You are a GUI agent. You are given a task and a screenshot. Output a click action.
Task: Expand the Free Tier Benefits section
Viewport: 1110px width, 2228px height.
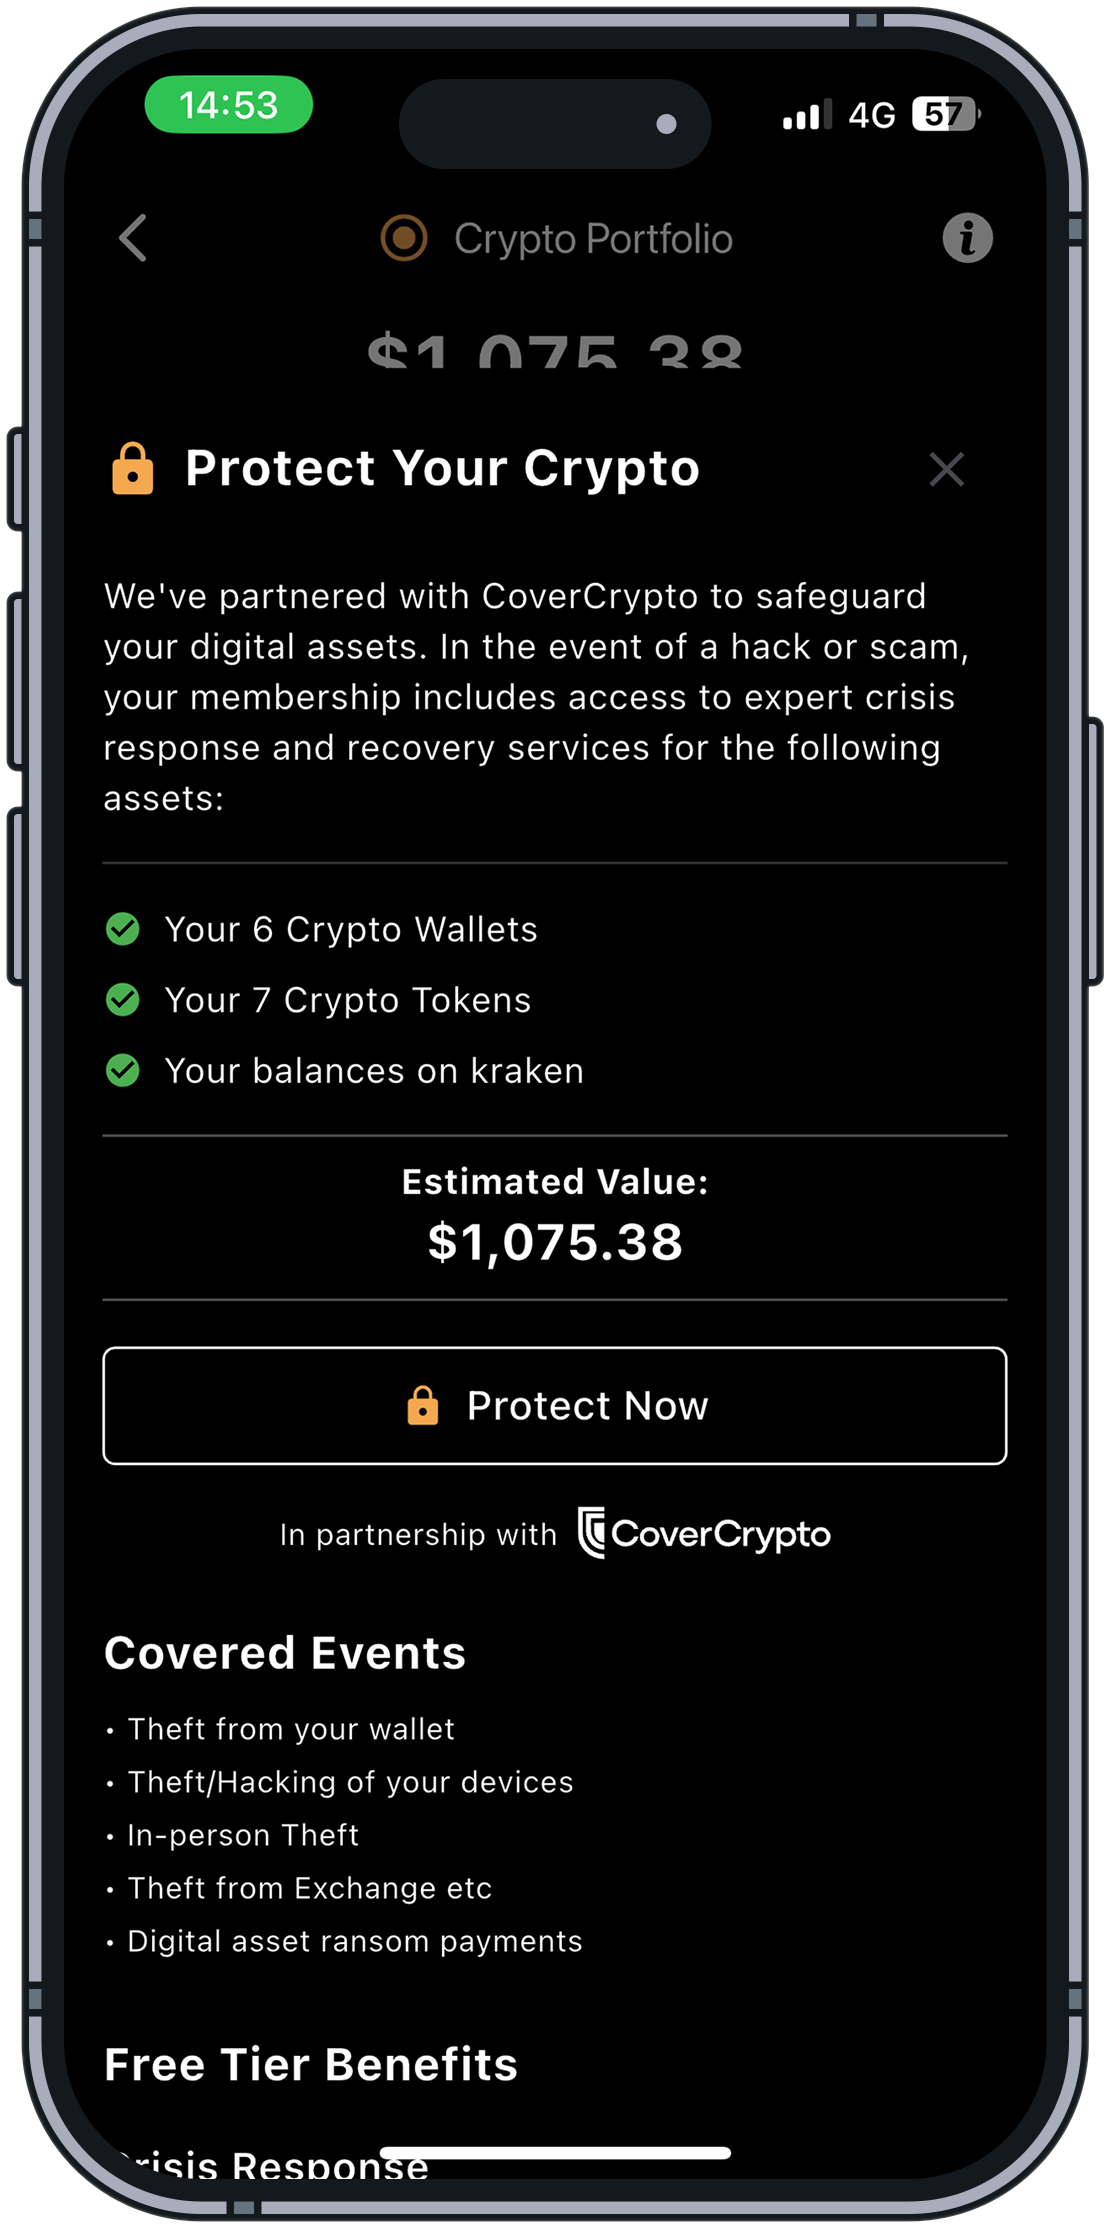[x=311, y=2064]
